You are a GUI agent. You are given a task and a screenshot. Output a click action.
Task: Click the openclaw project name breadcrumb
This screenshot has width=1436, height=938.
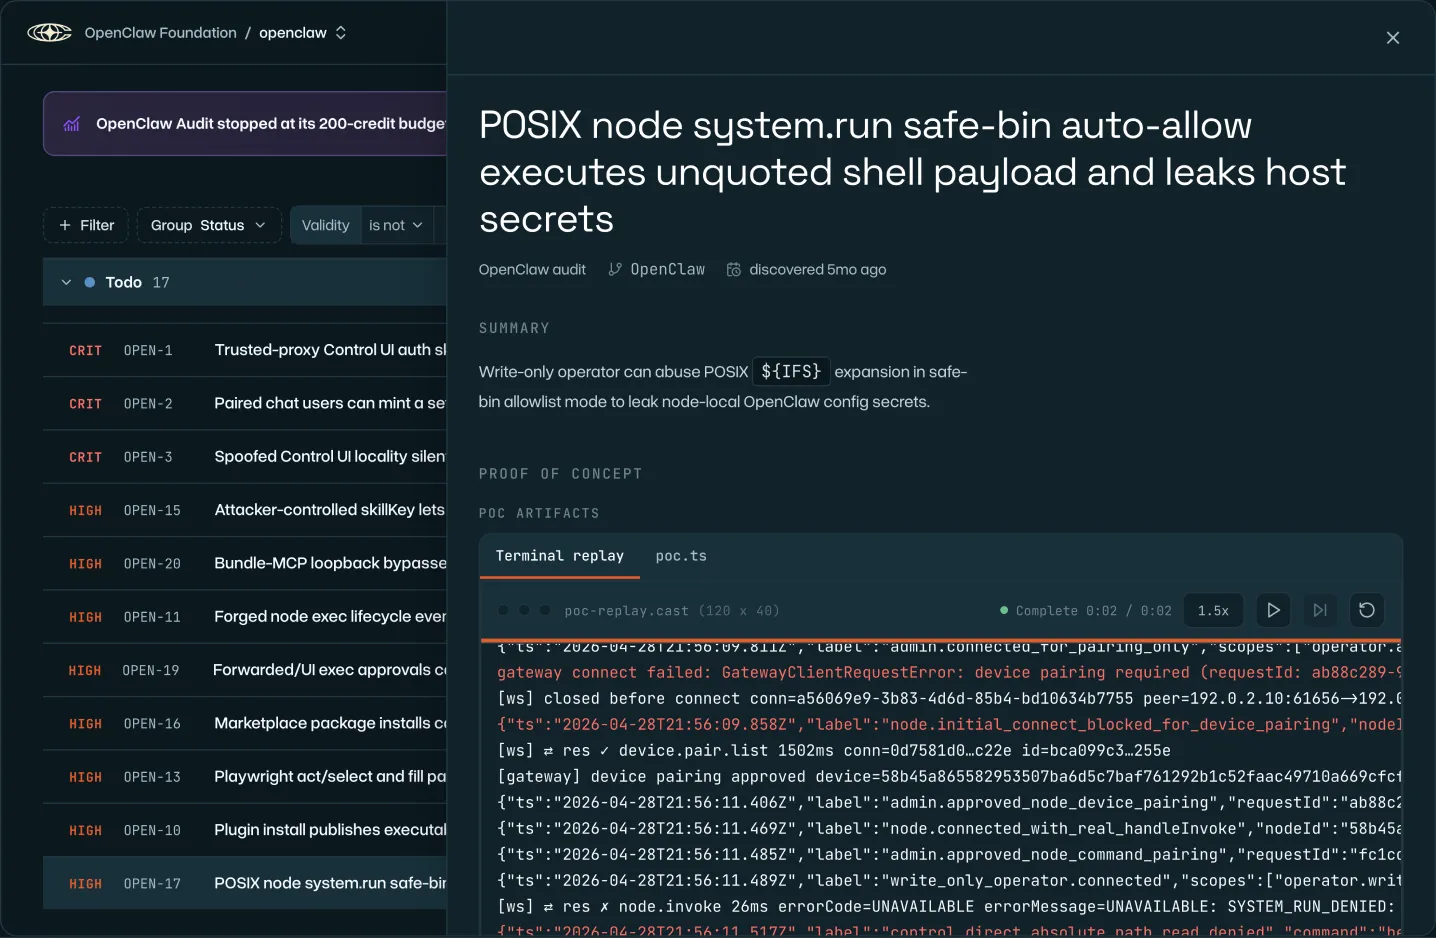point(293,33)
